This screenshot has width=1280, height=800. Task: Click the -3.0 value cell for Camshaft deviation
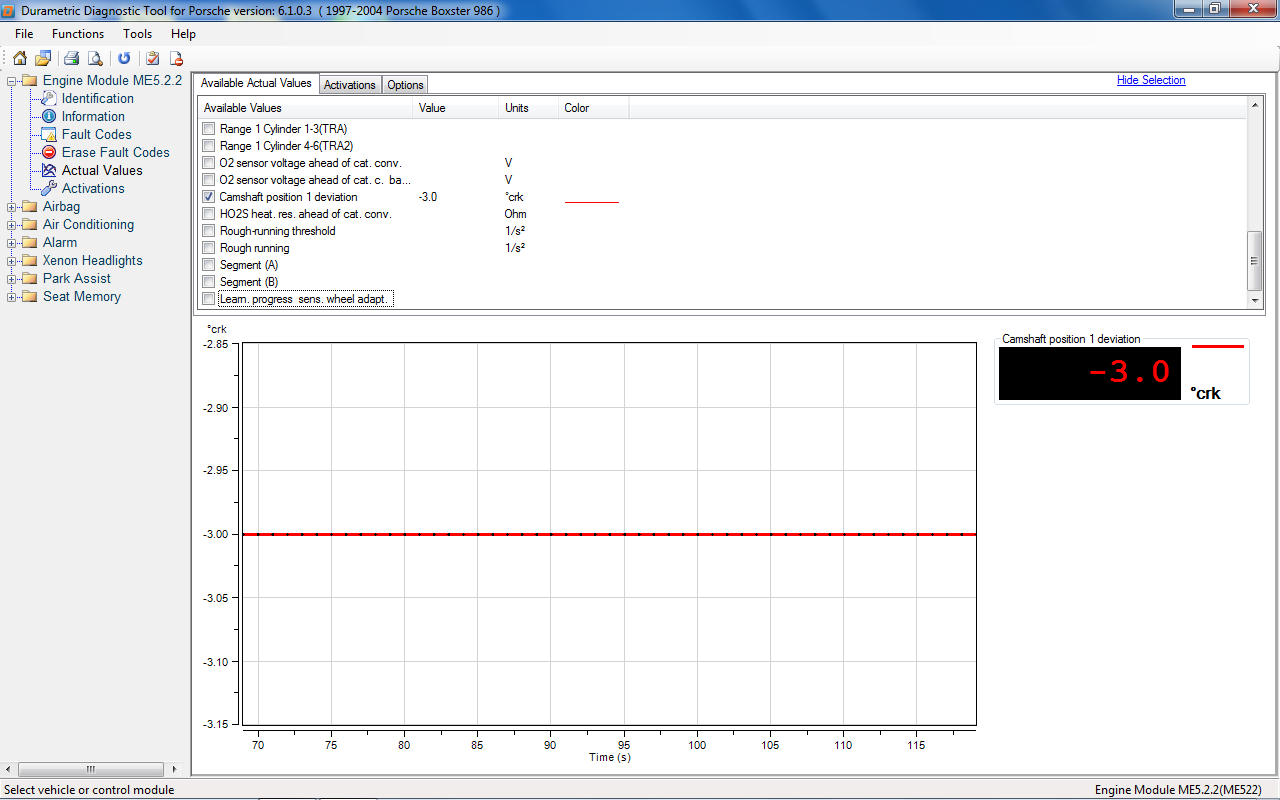coord(428,197)
